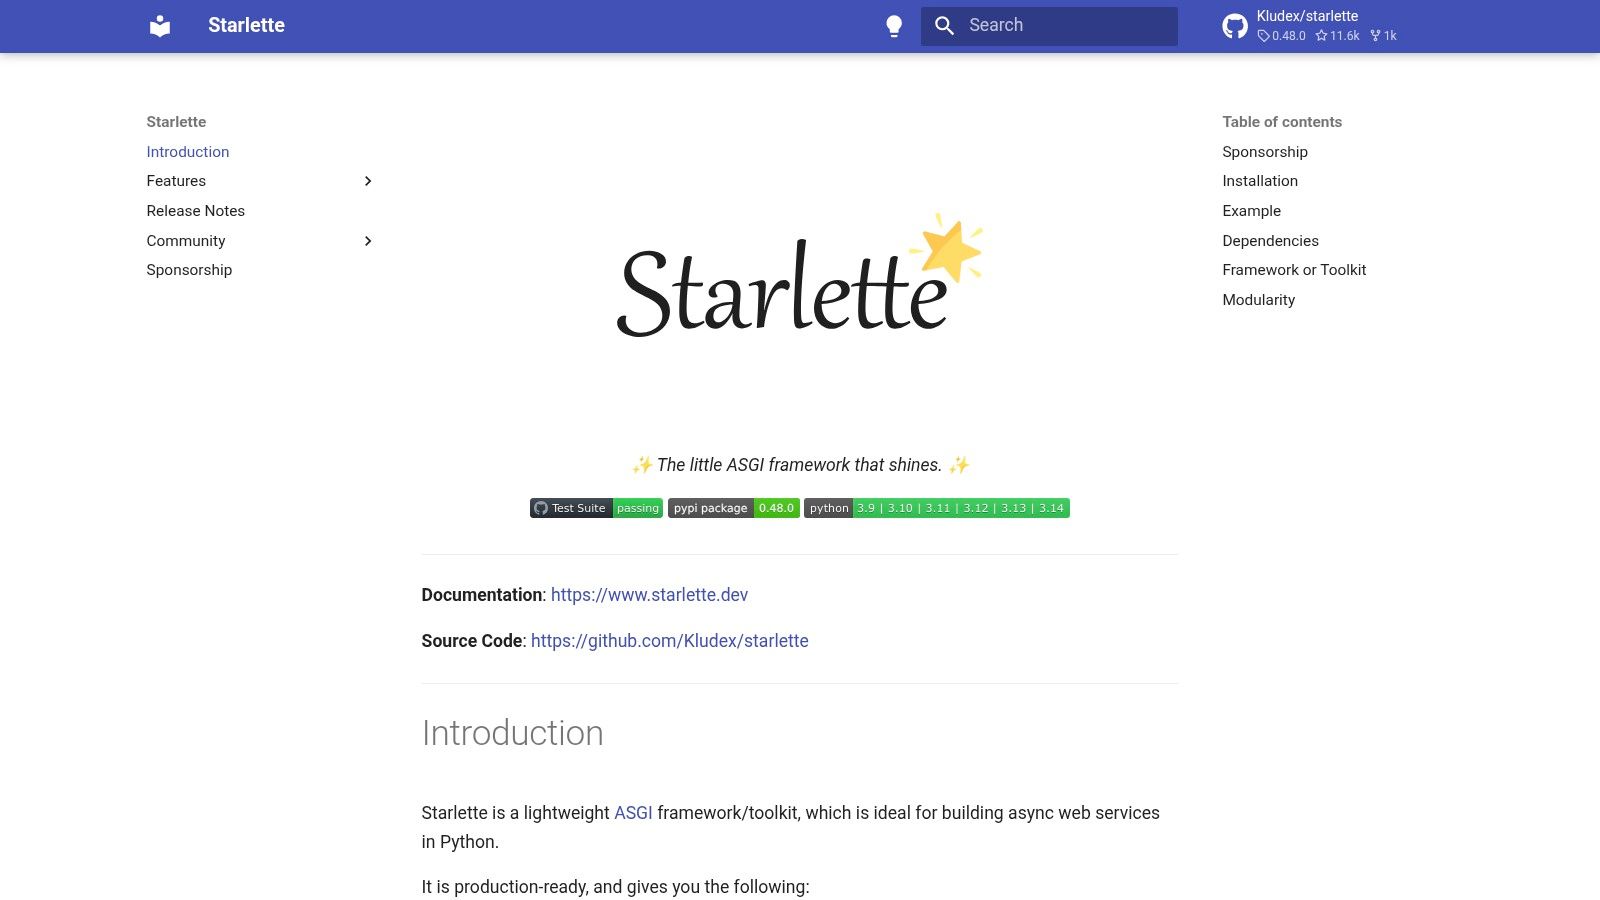Click the Starlette title in the header
The width and height of the screenshot is (1600, 900).
[246, 26]
